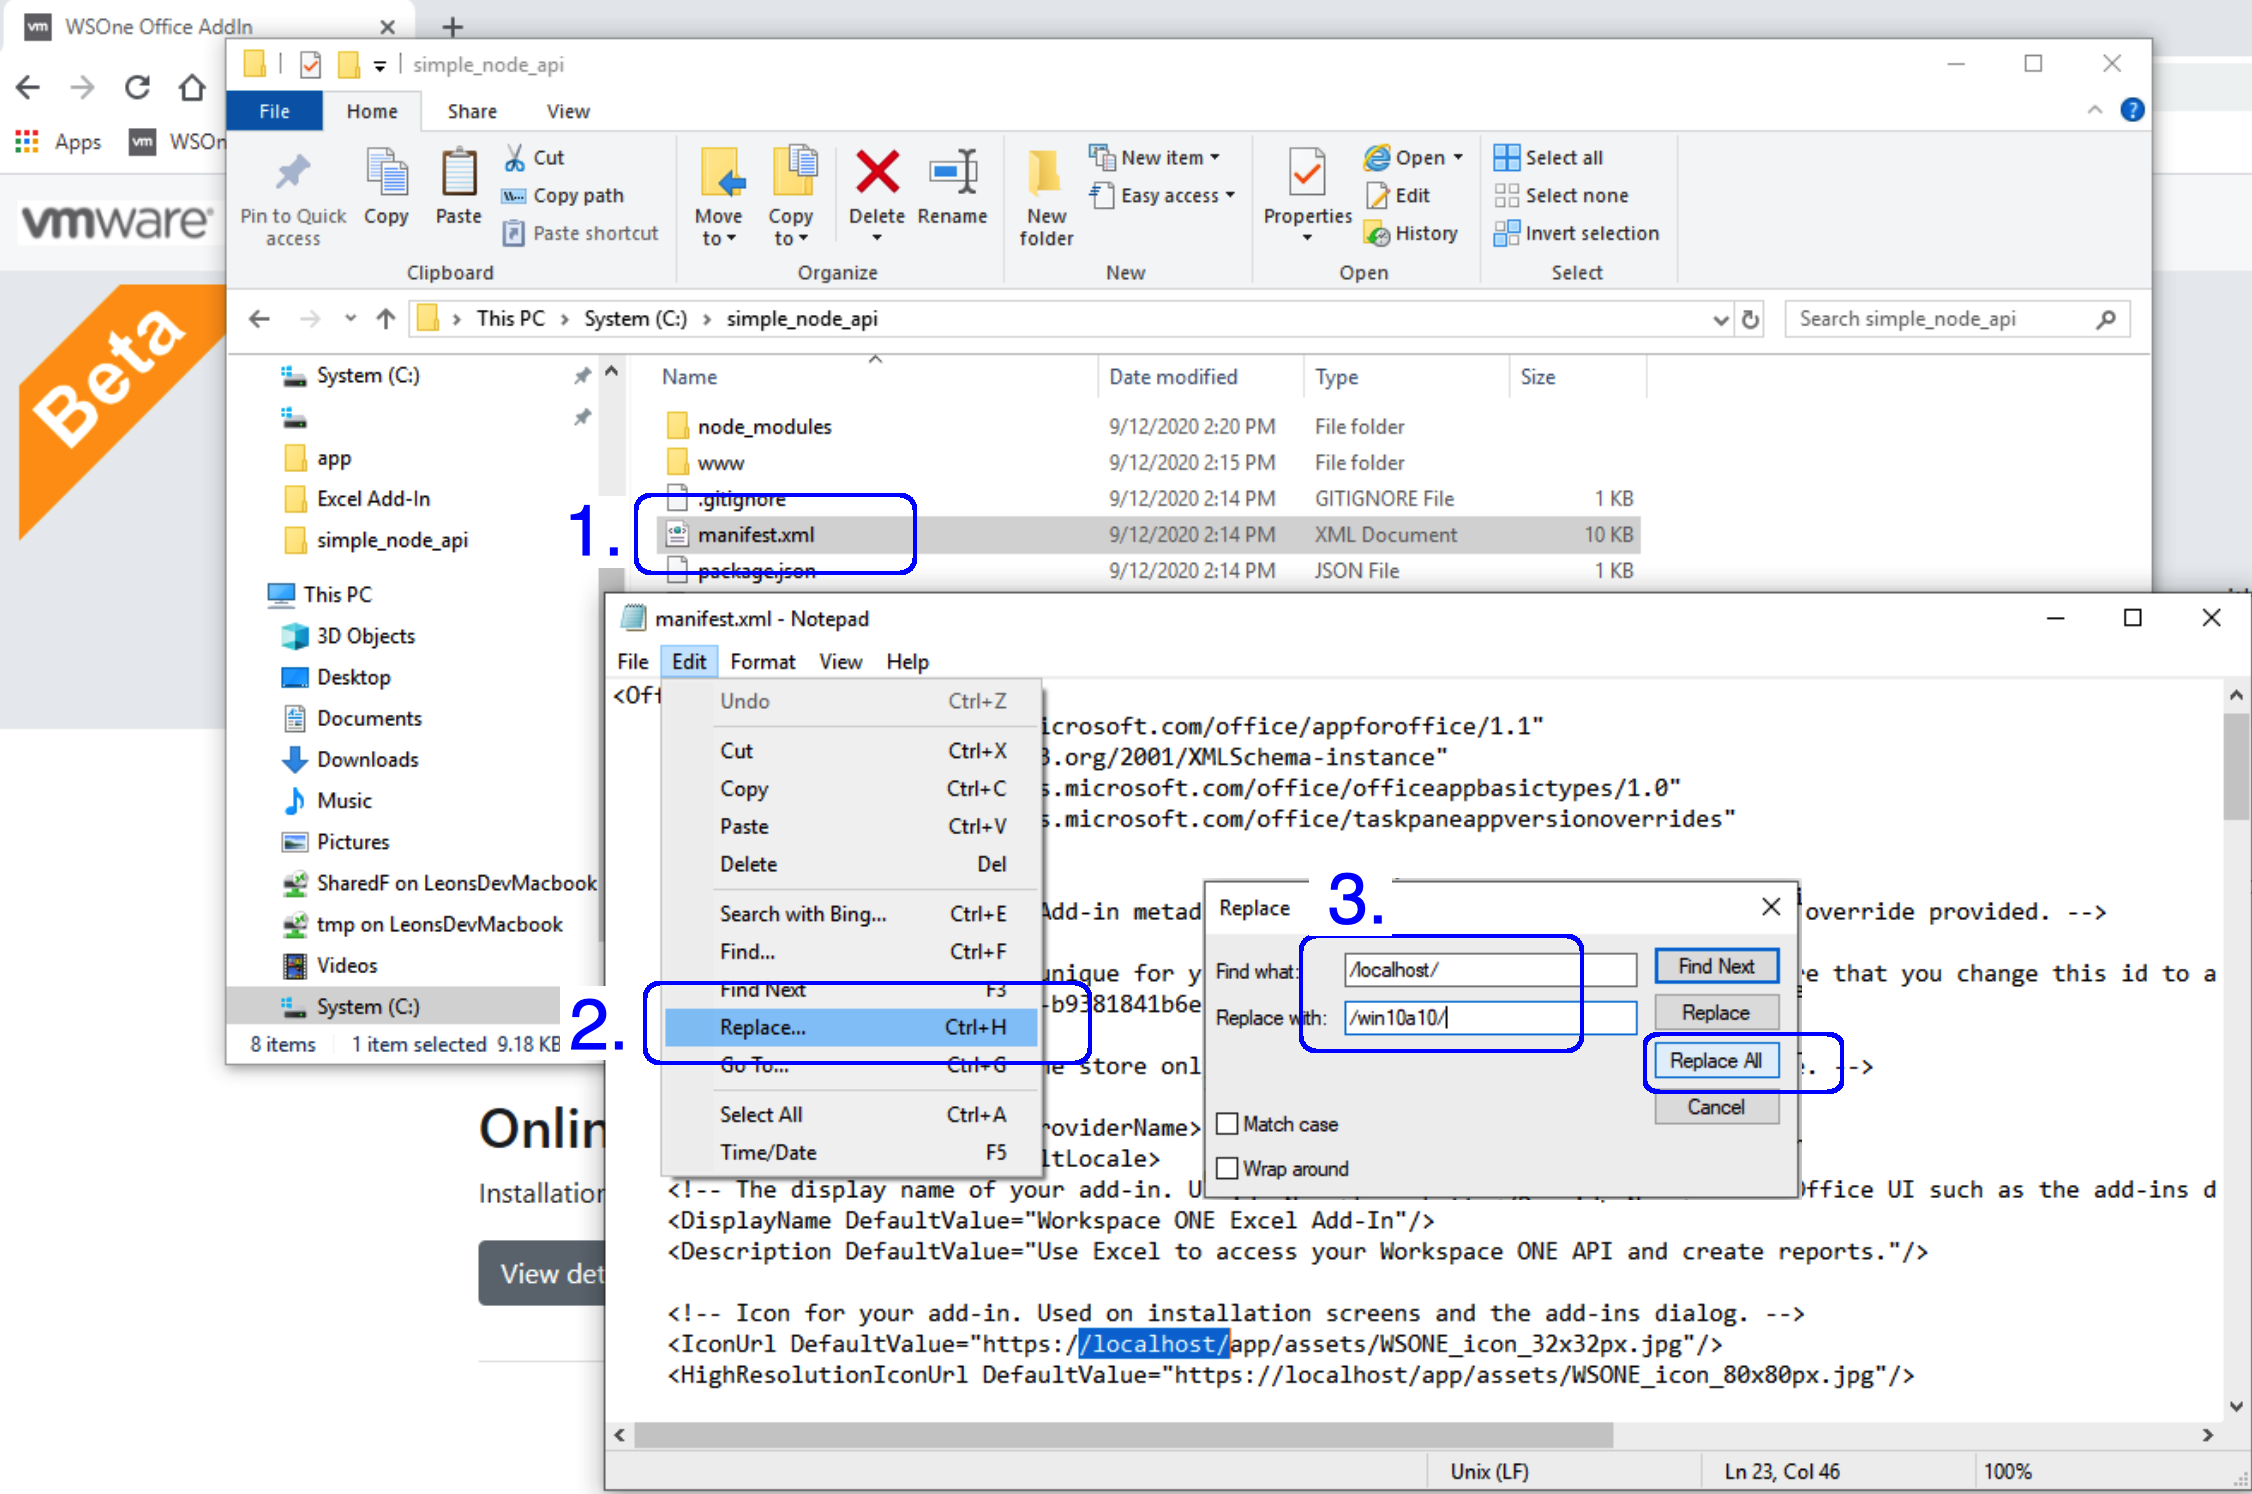The height and width of the screenshot is (1494, 2252).
Task: Open new browser tab with plus
Action: click(452, 27)
